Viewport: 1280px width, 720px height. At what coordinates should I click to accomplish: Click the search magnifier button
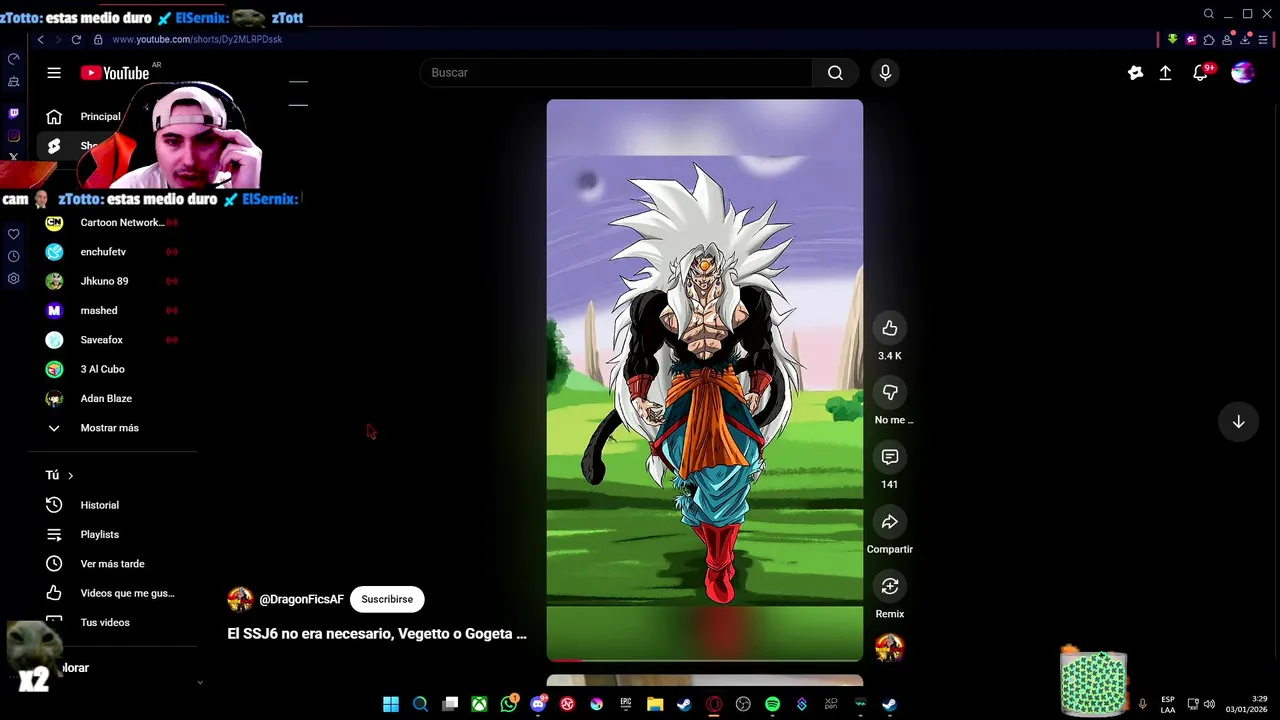835,73
